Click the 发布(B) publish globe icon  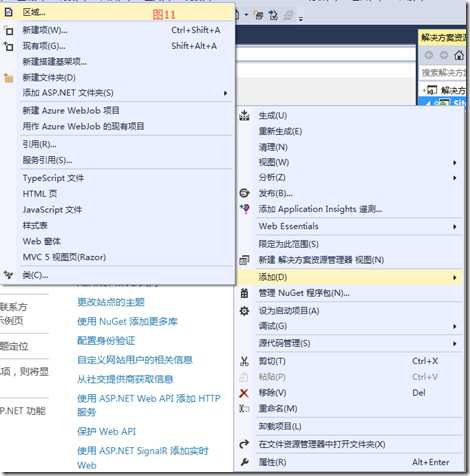pyautogui.click(x=244, y=193)
